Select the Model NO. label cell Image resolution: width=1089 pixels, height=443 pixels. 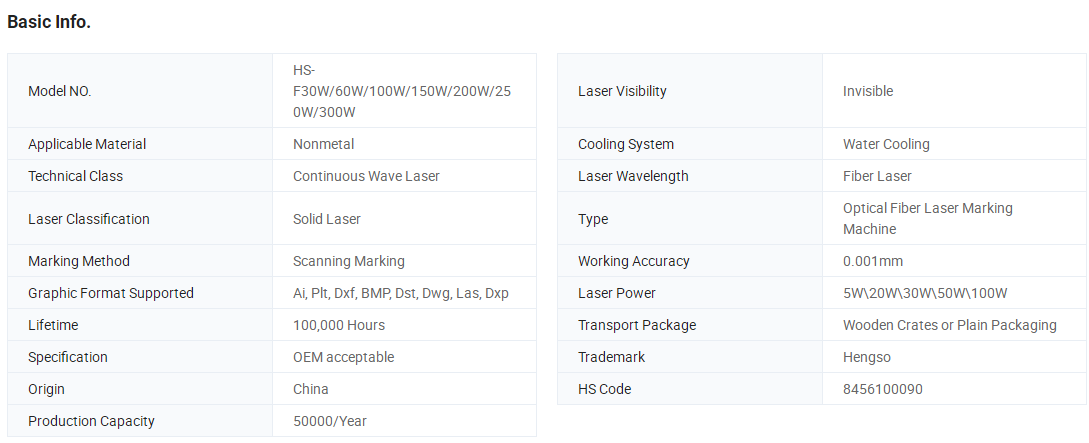140,91
